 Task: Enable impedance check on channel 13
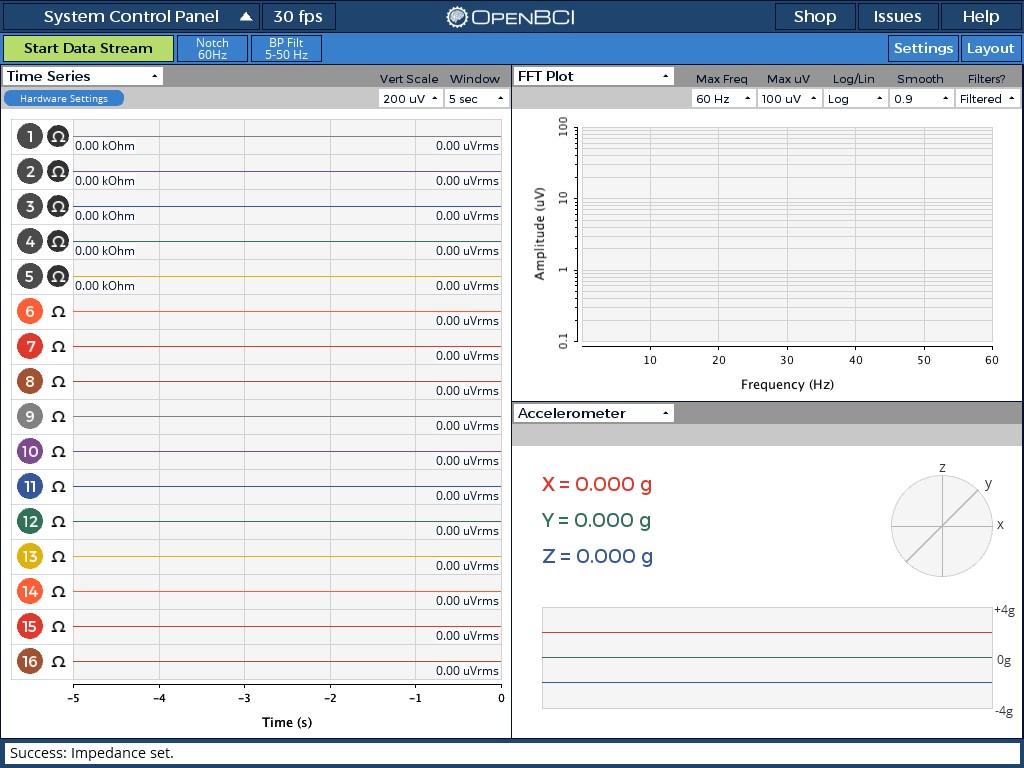pyautogui.click(x=58, y=556)
